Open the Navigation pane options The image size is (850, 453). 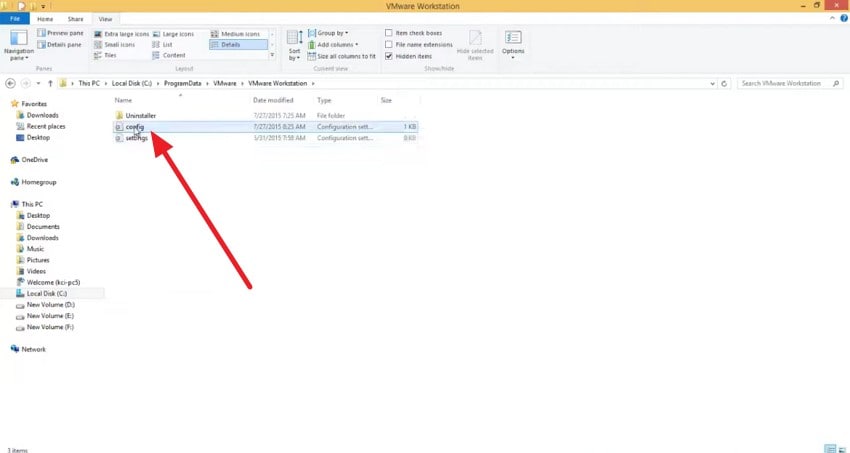pyautogui.click(x=19, y=46)
